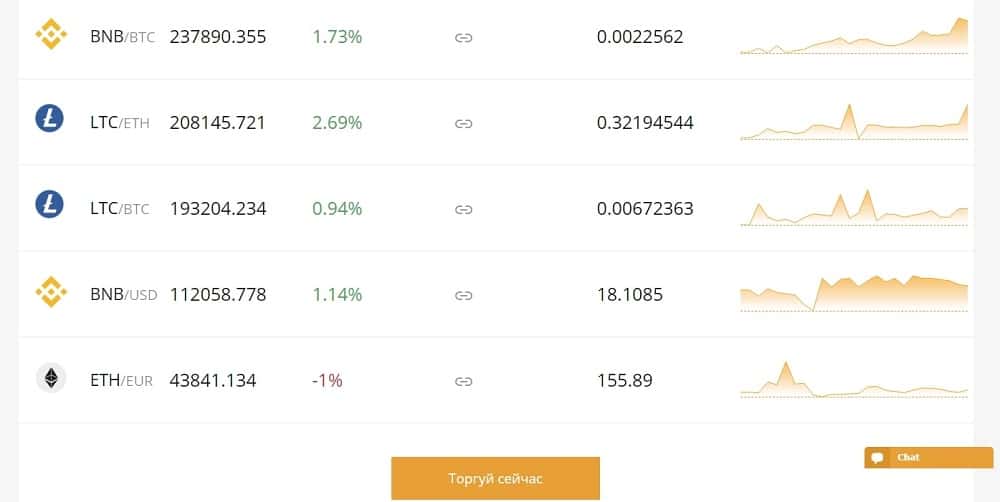
Task: Click the Торгуй сейчас button
Action: [x=495, y=478]
